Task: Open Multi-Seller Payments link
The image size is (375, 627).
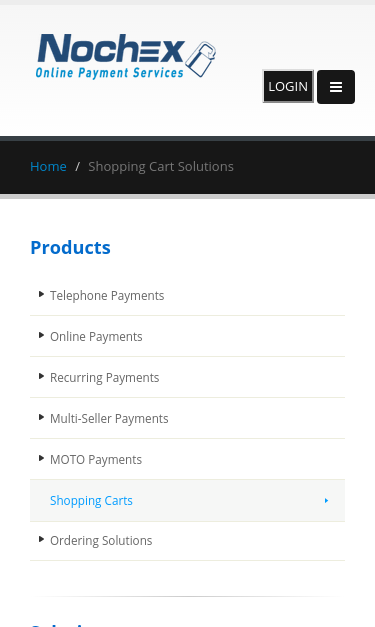Action: pos(109,419)
